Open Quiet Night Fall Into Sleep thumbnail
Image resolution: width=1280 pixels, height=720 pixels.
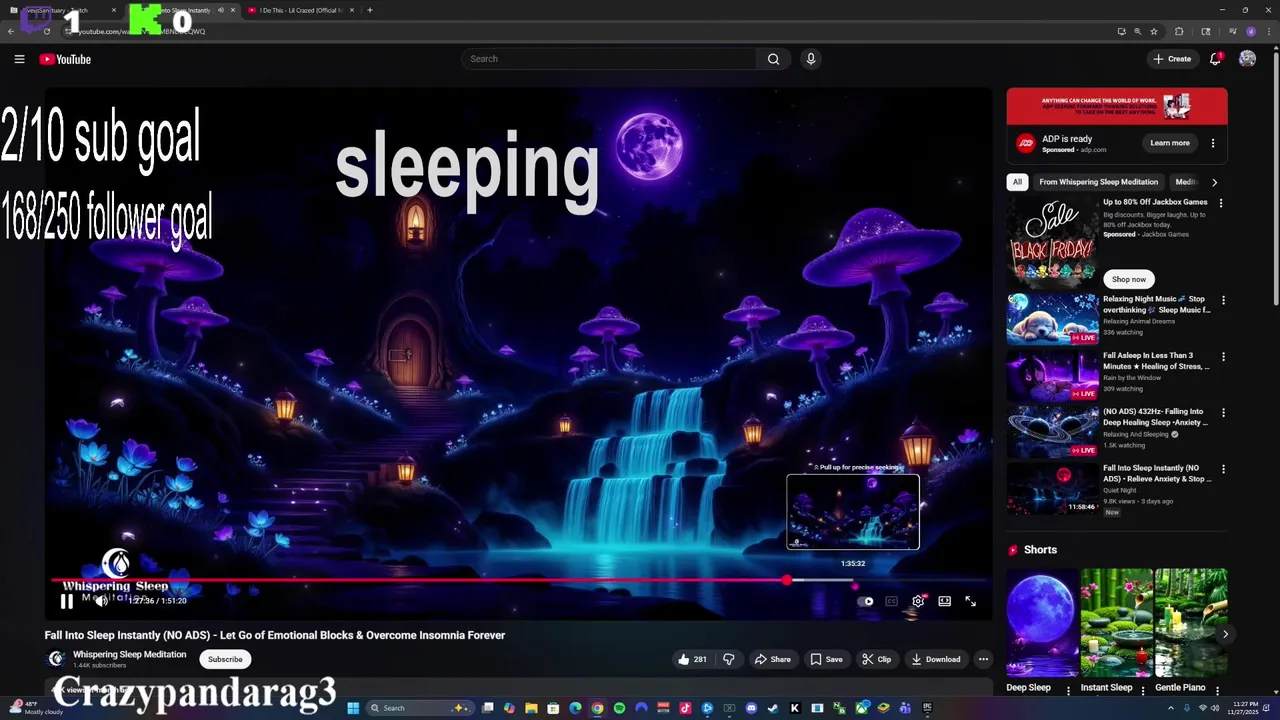(1052, 487)
